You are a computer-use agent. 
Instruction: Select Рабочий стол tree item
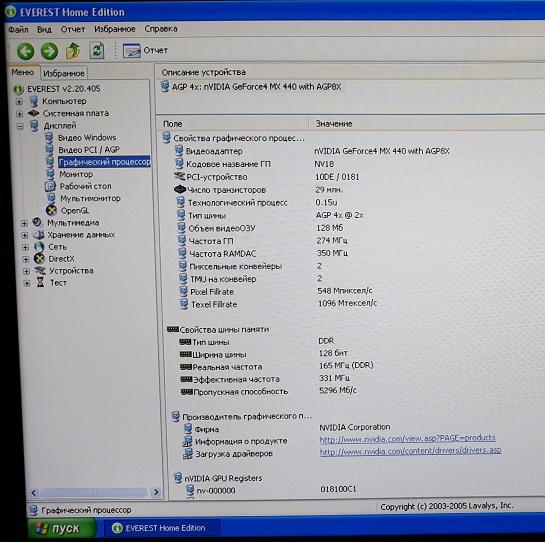click(86, 186)
